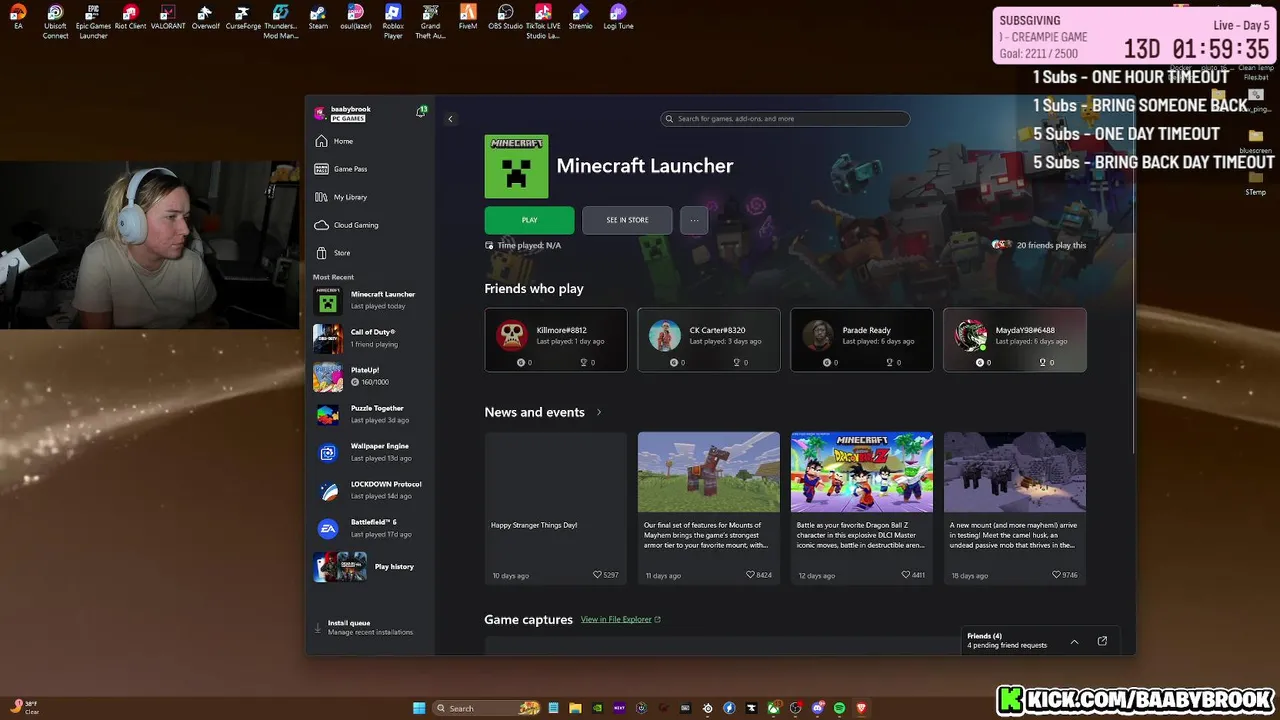Open camel husk new mount news card

1015,508
